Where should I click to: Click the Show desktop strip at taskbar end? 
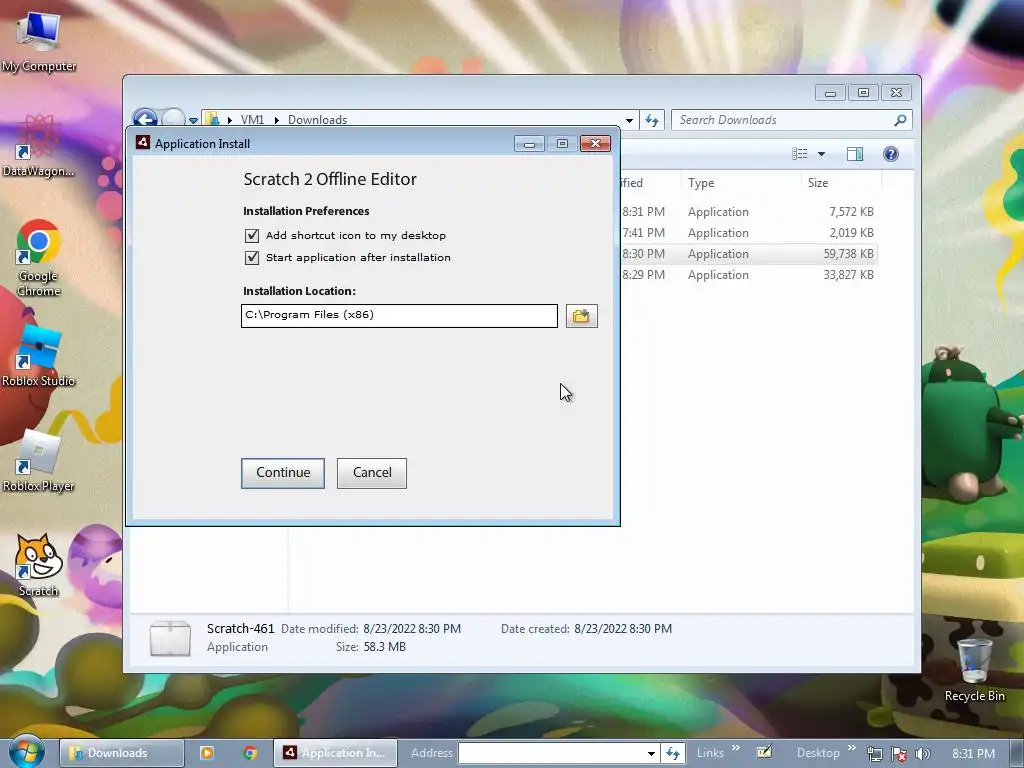point(1017,753)
